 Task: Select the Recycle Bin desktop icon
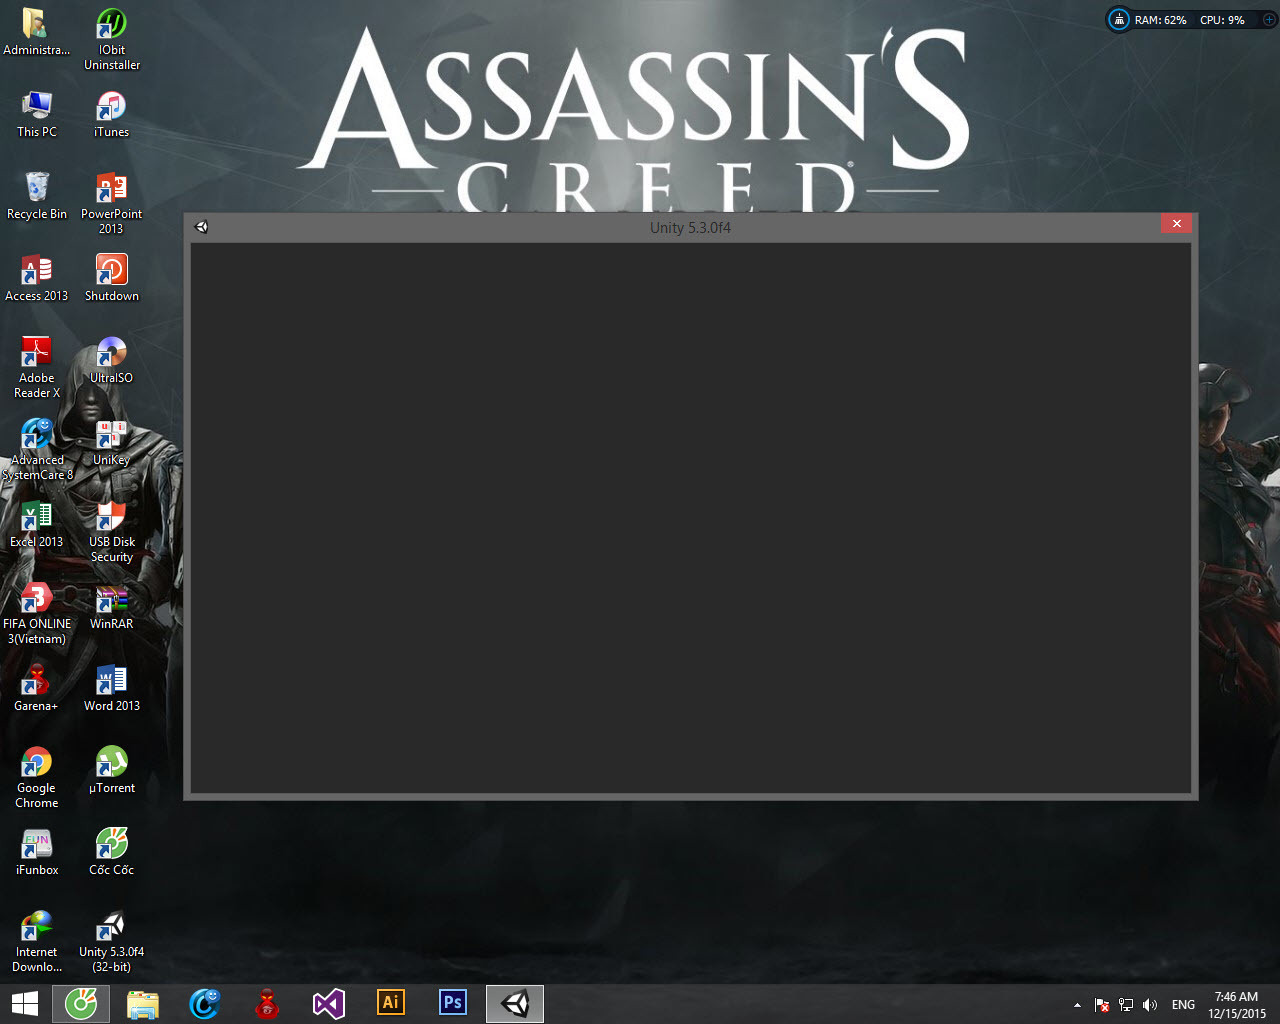pyautogui.click(x=37, y=195)
